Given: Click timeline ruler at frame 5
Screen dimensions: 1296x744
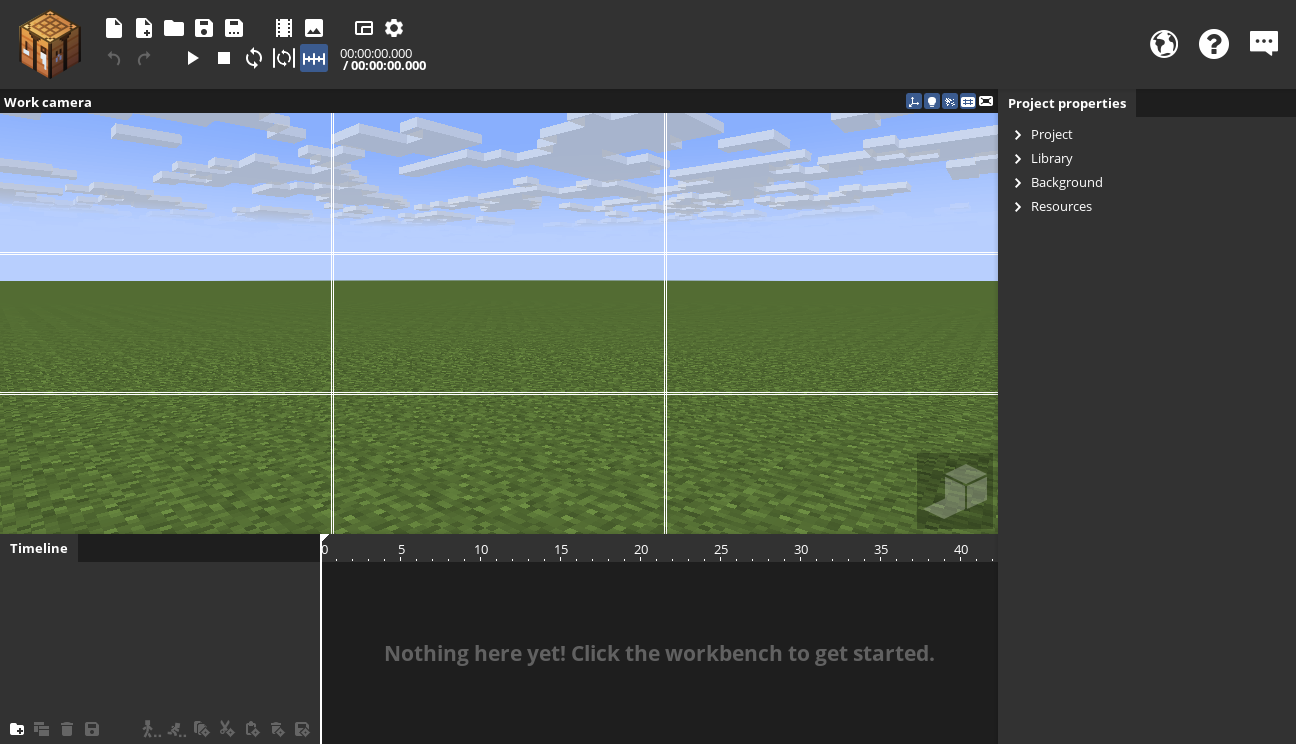Looking at the screenshot, I should [401, 549].
